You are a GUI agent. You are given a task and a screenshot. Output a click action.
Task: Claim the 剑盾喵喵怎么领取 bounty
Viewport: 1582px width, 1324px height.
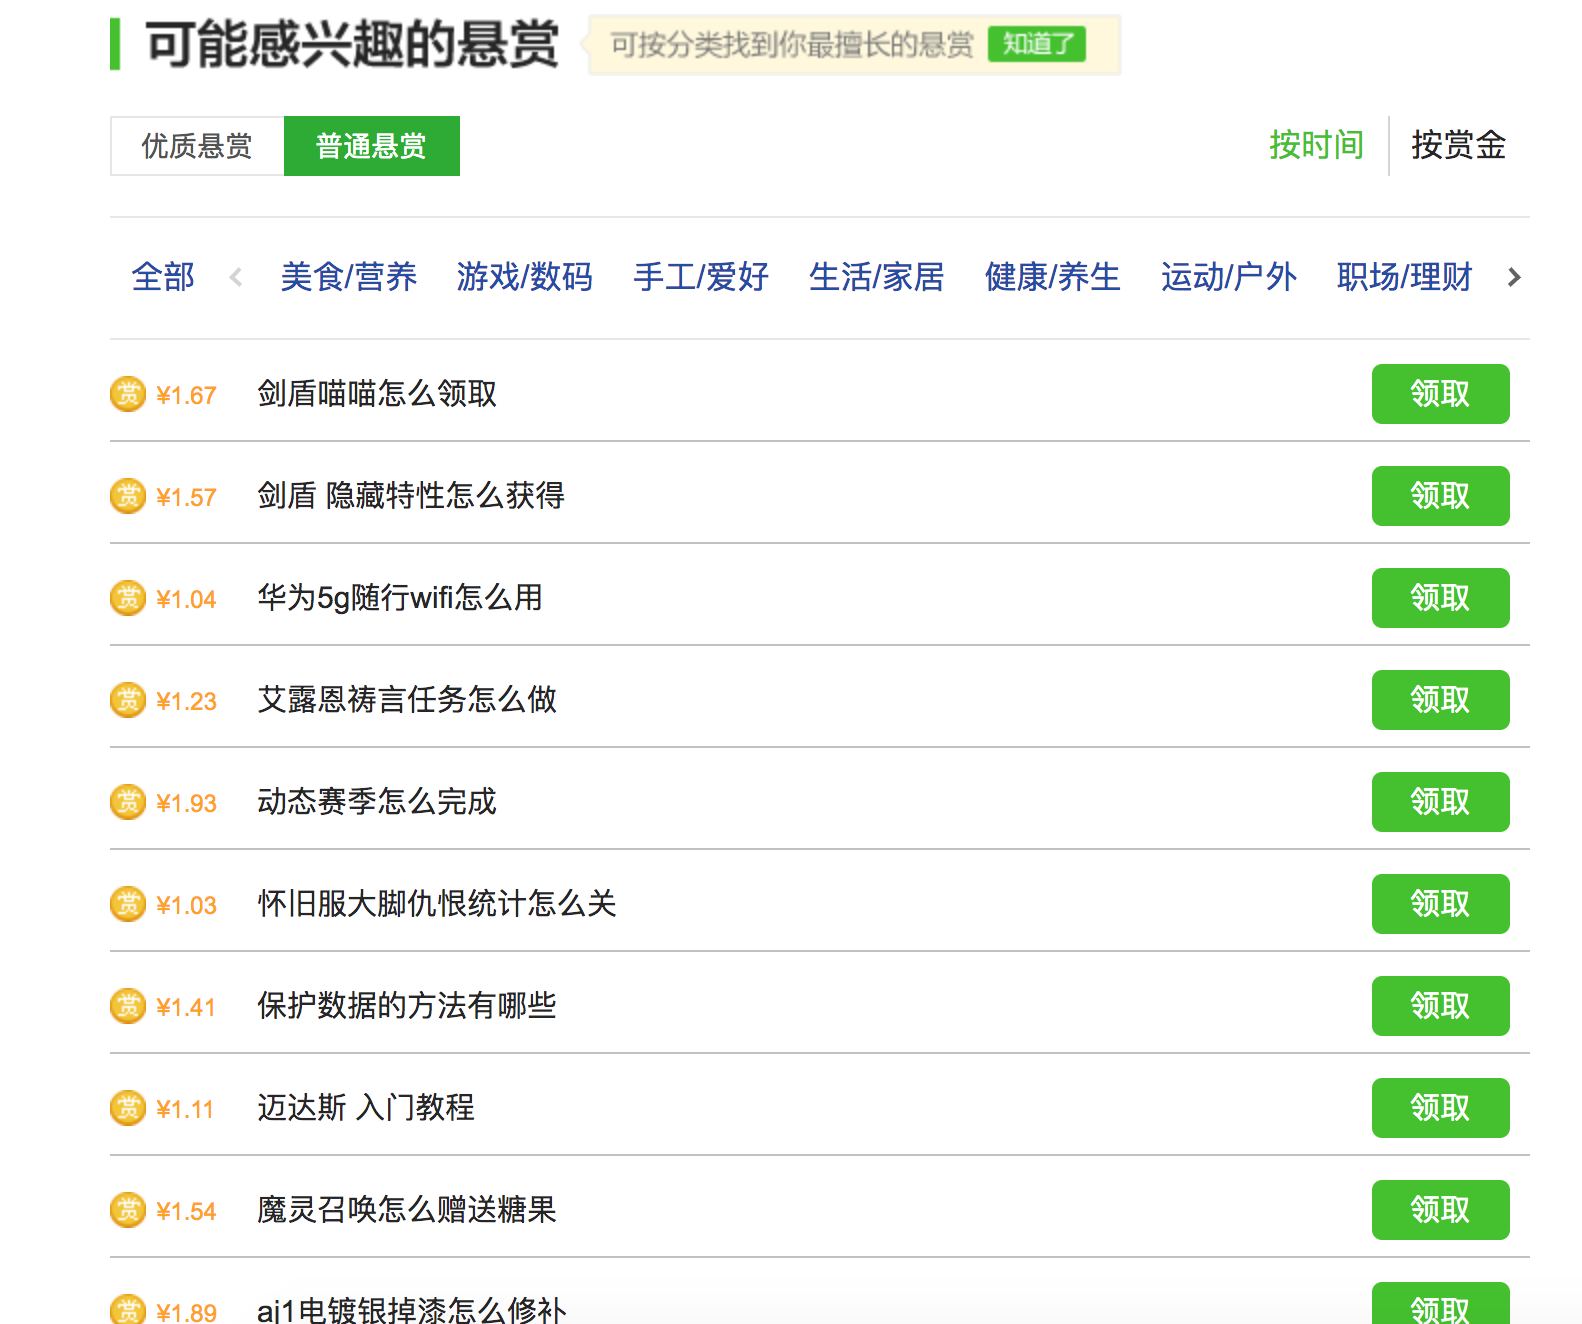(x=1440, y=394)
